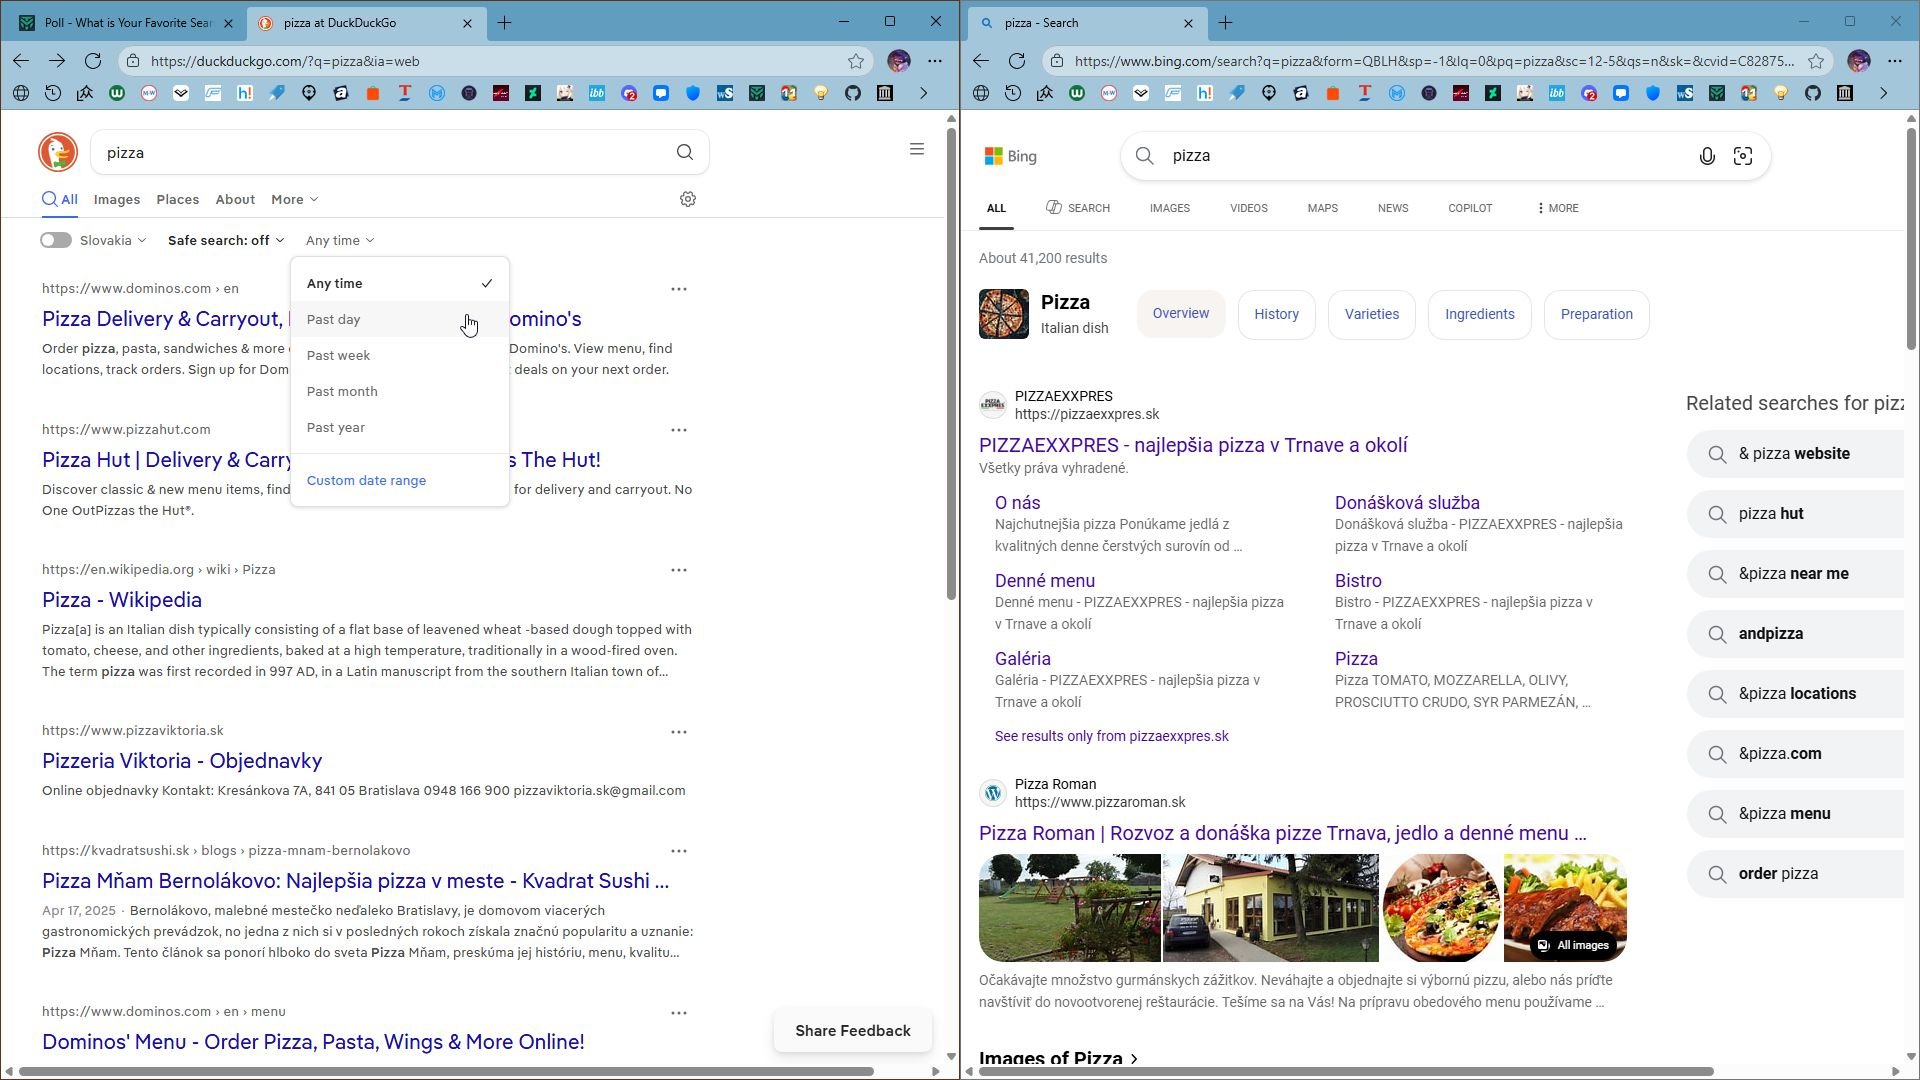Expand the More tab dropdown on DuckDuckGo

point(294,199)
